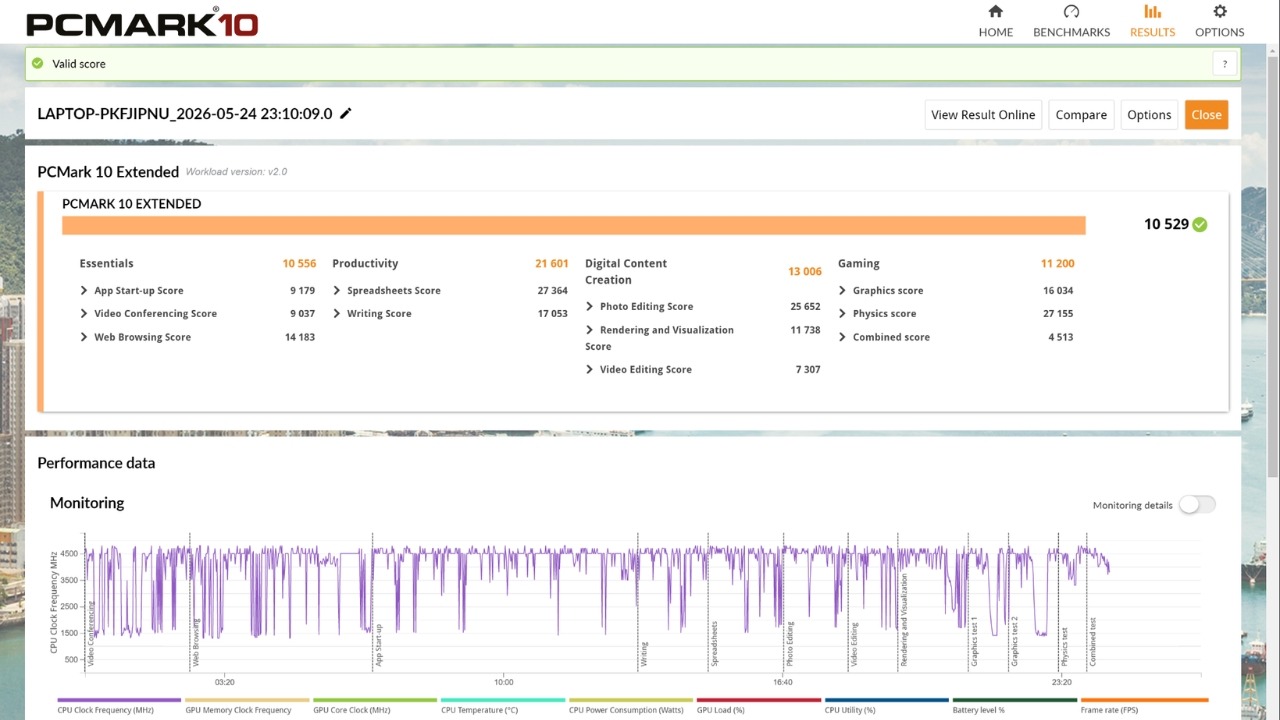Click the Video Editing marker on chart

(x=855, y=644)
